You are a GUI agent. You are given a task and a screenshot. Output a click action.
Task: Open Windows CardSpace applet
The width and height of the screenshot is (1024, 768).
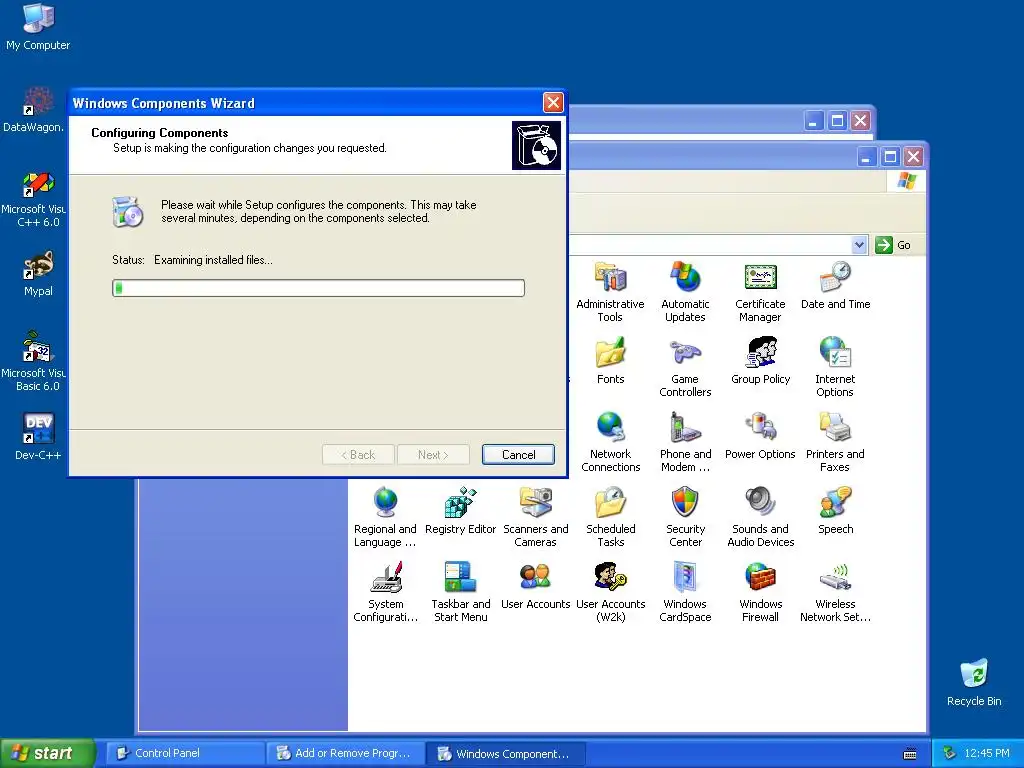click(x=685, y=592)
